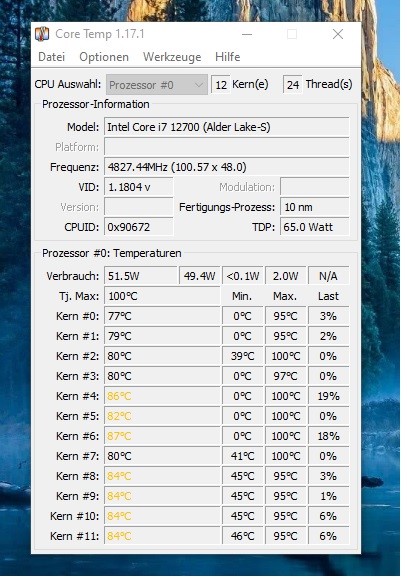Click the 12 Kern(e) count box

click(x=221, y=85)
